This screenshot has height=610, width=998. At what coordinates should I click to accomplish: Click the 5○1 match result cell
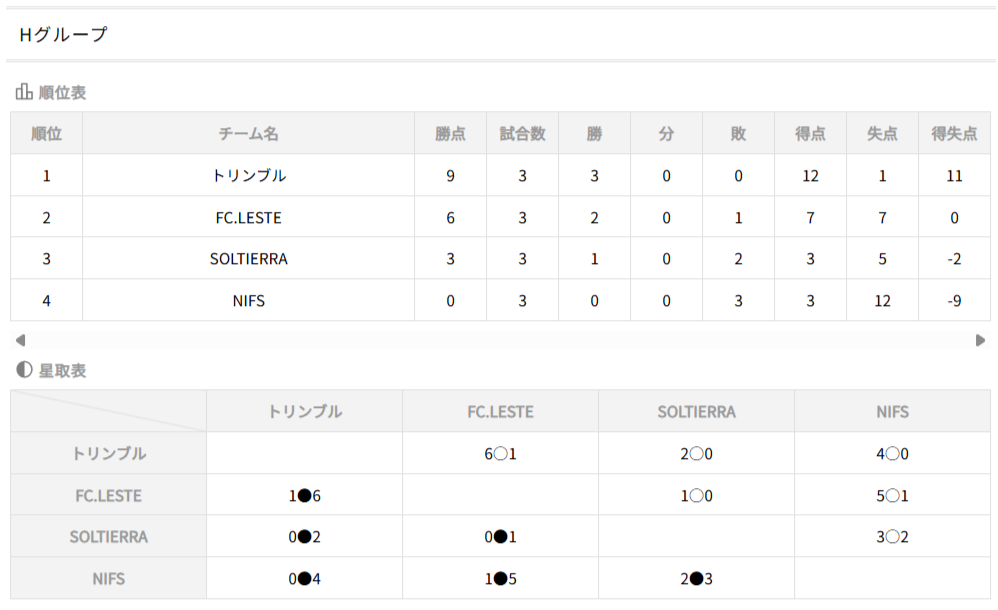(892, 496)
